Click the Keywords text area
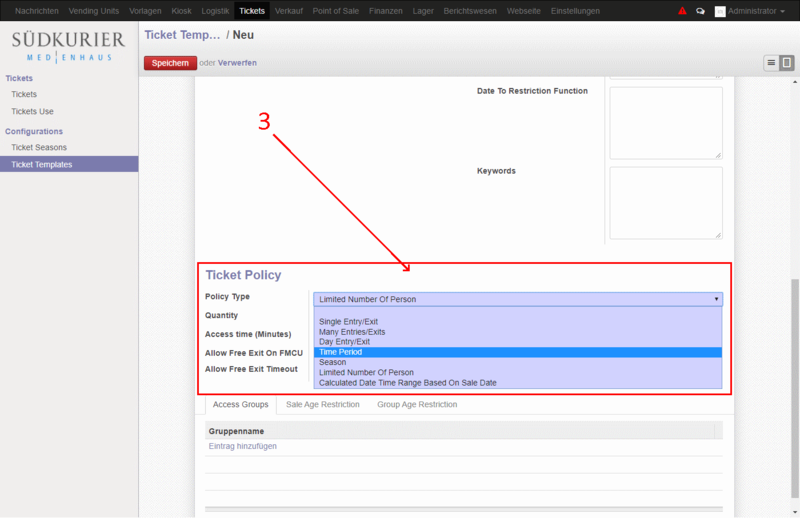 click(x=666, y=203)
